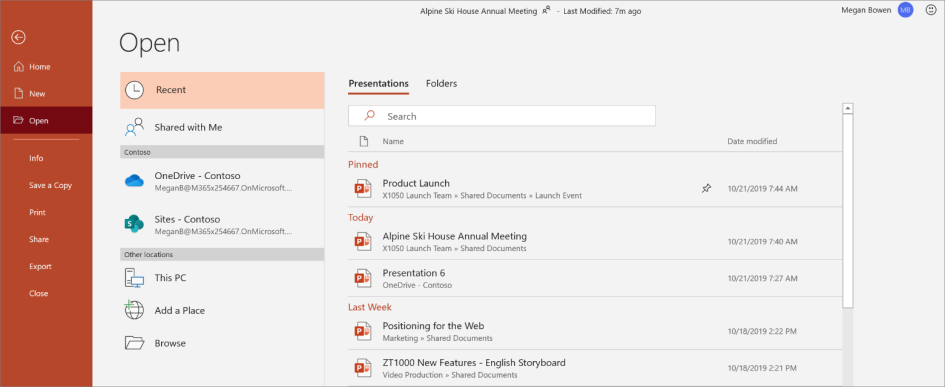Open Alpine Ski House Annual Meeting file
Screen dimensions: 945x387
point(595,242)
